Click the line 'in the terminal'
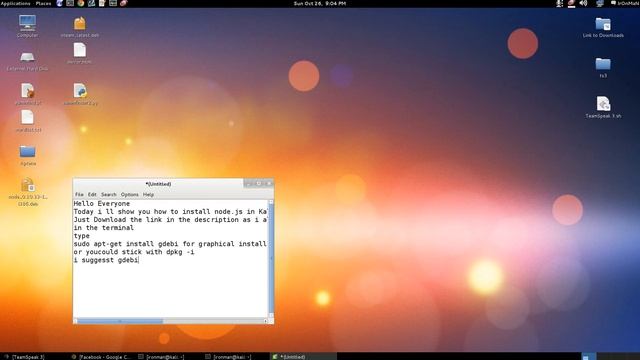 [104, 228]
